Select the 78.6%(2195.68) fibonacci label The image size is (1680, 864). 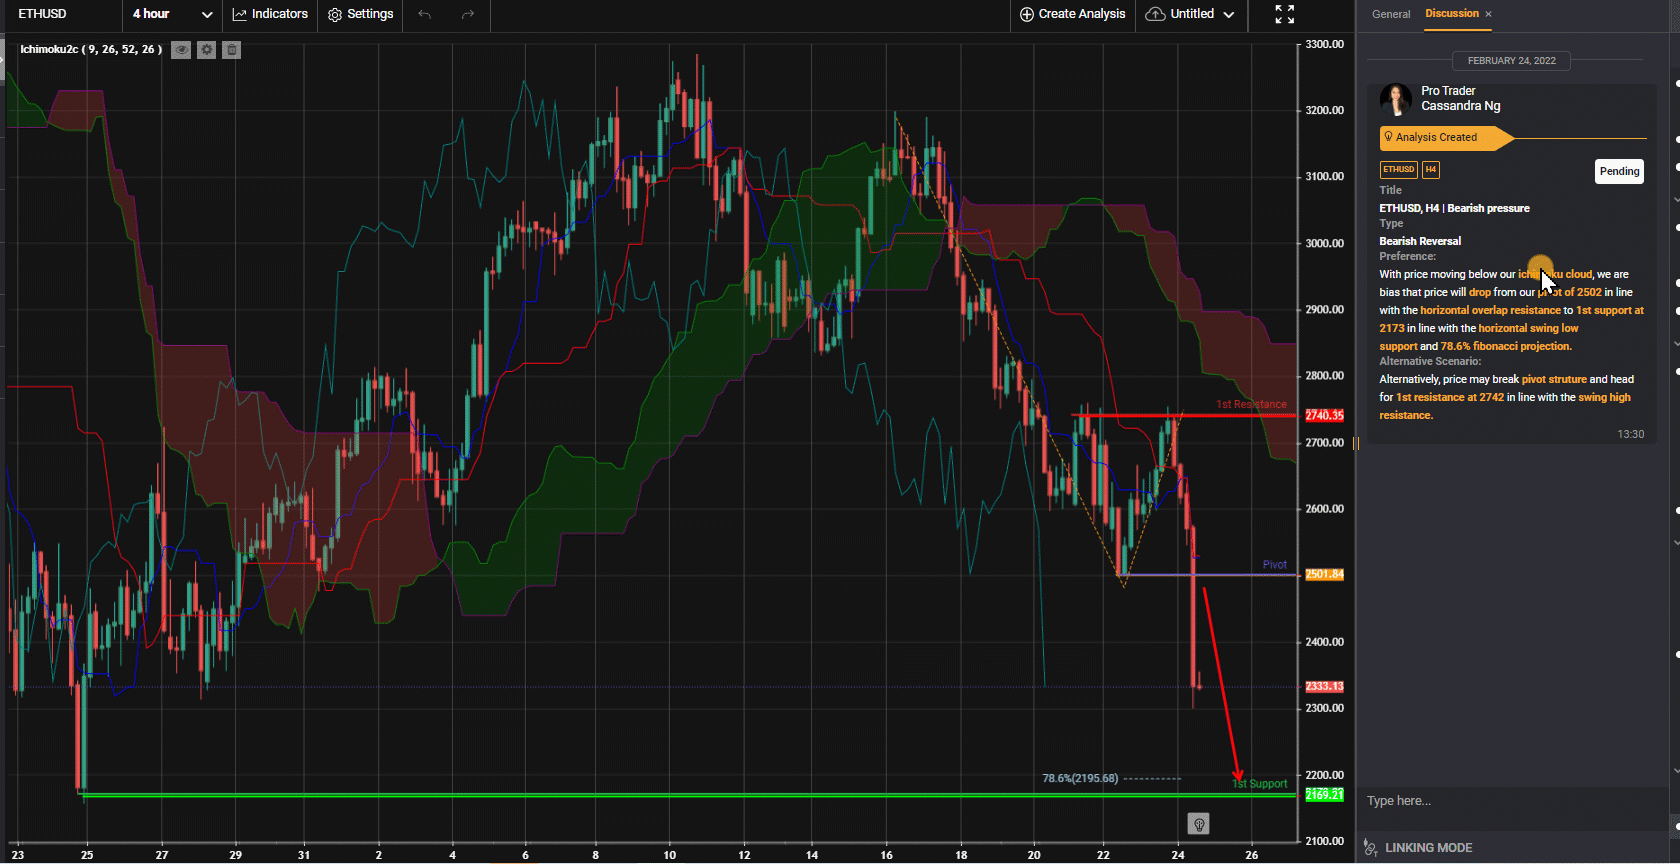pyautogui.click(x=1080, y=778)
